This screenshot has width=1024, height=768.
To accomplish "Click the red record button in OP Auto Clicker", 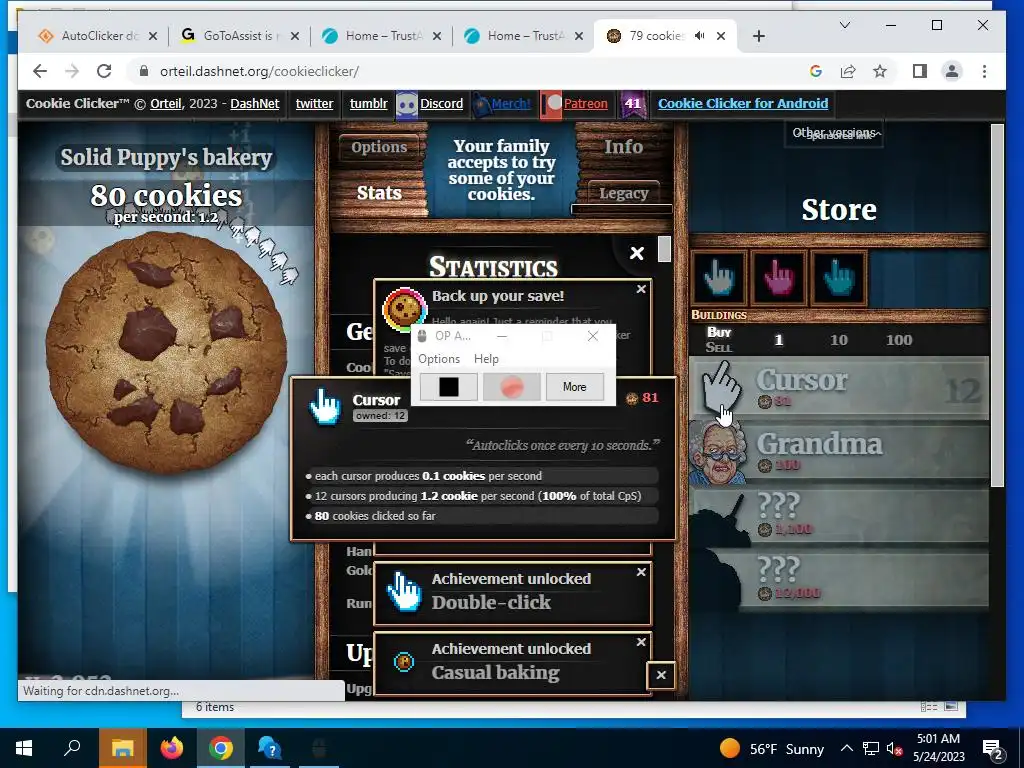I will point(512,387).
